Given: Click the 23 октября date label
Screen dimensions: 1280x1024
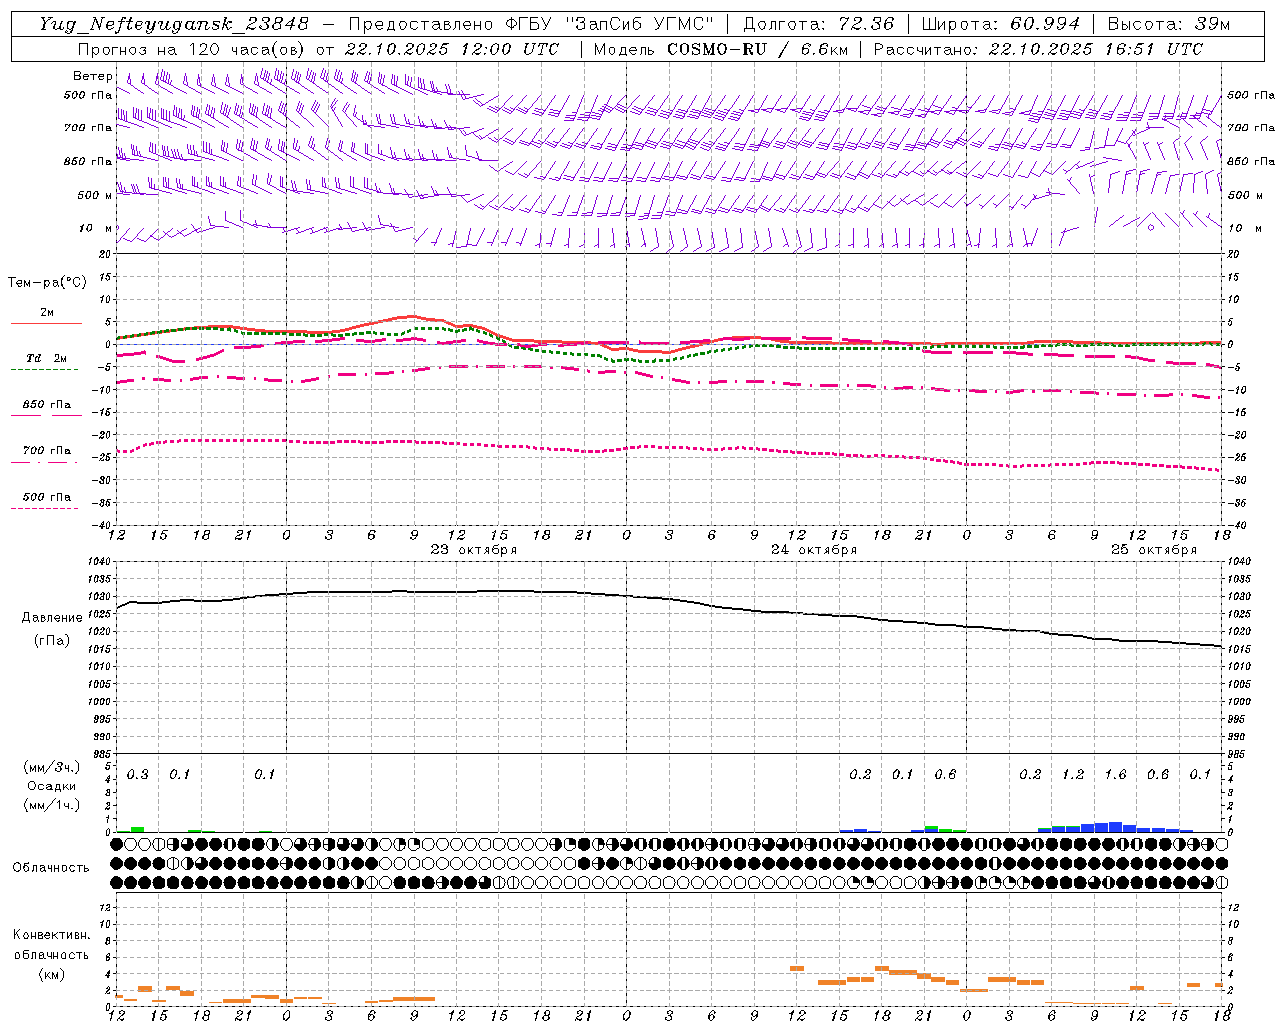Looking at the screenshot, I should [473, 550].
